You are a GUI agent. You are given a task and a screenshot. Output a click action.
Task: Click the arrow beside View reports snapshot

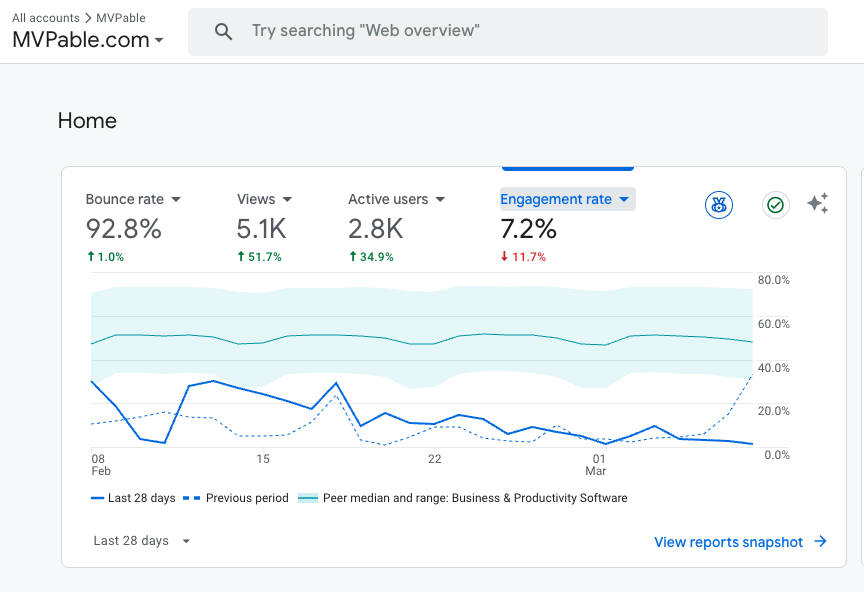820,541
